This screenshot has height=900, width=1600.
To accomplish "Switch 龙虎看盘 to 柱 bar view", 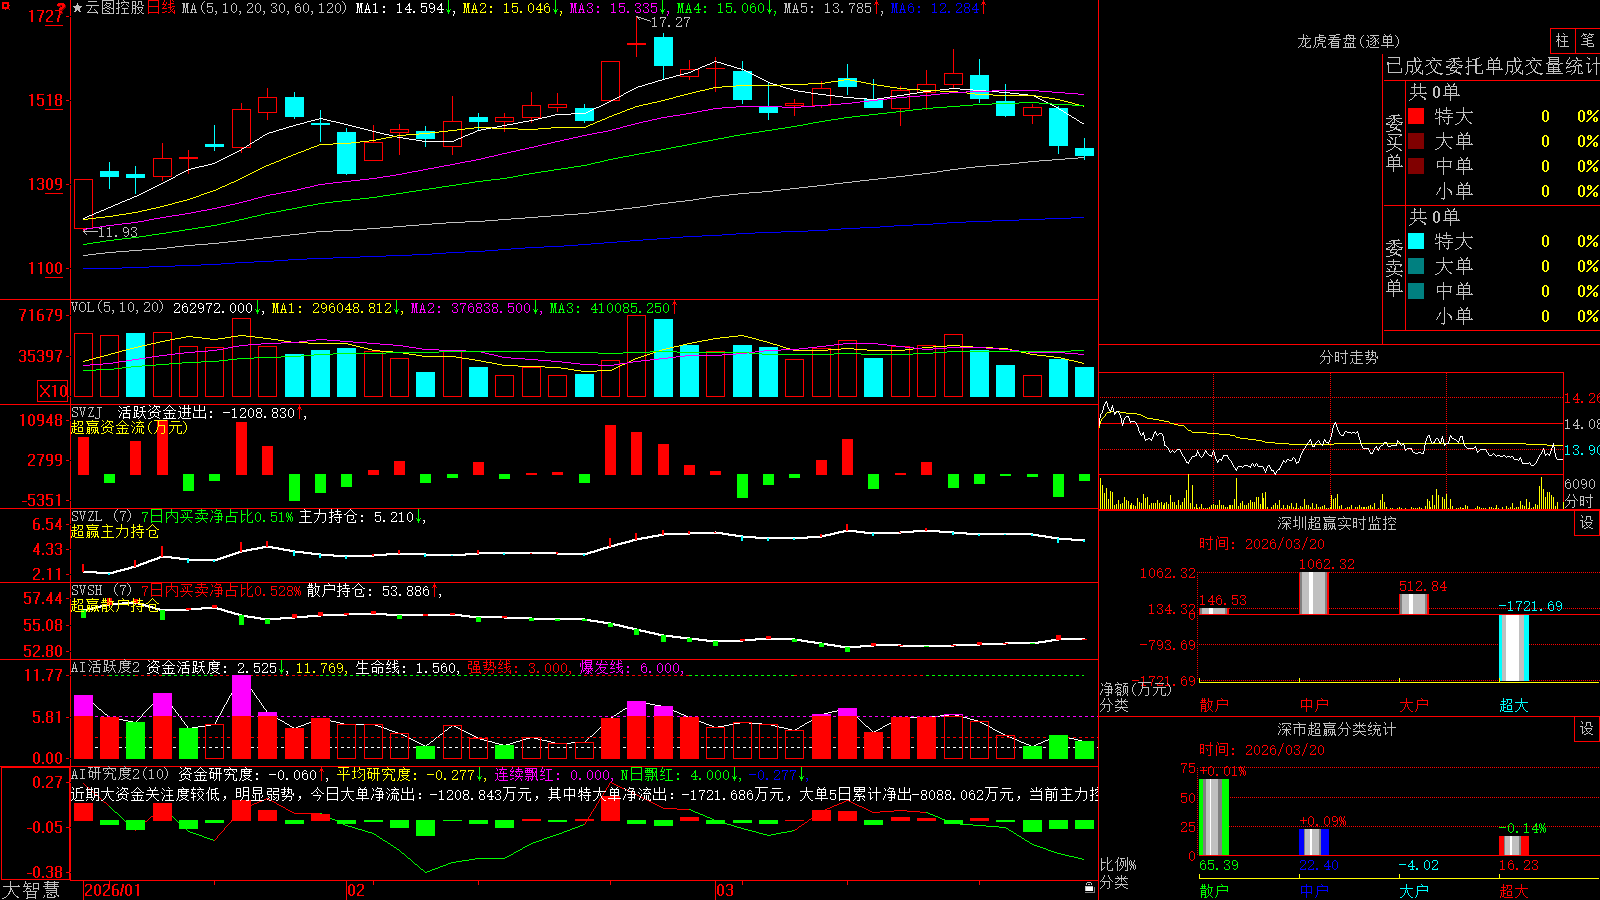I will click(1562, 40).
